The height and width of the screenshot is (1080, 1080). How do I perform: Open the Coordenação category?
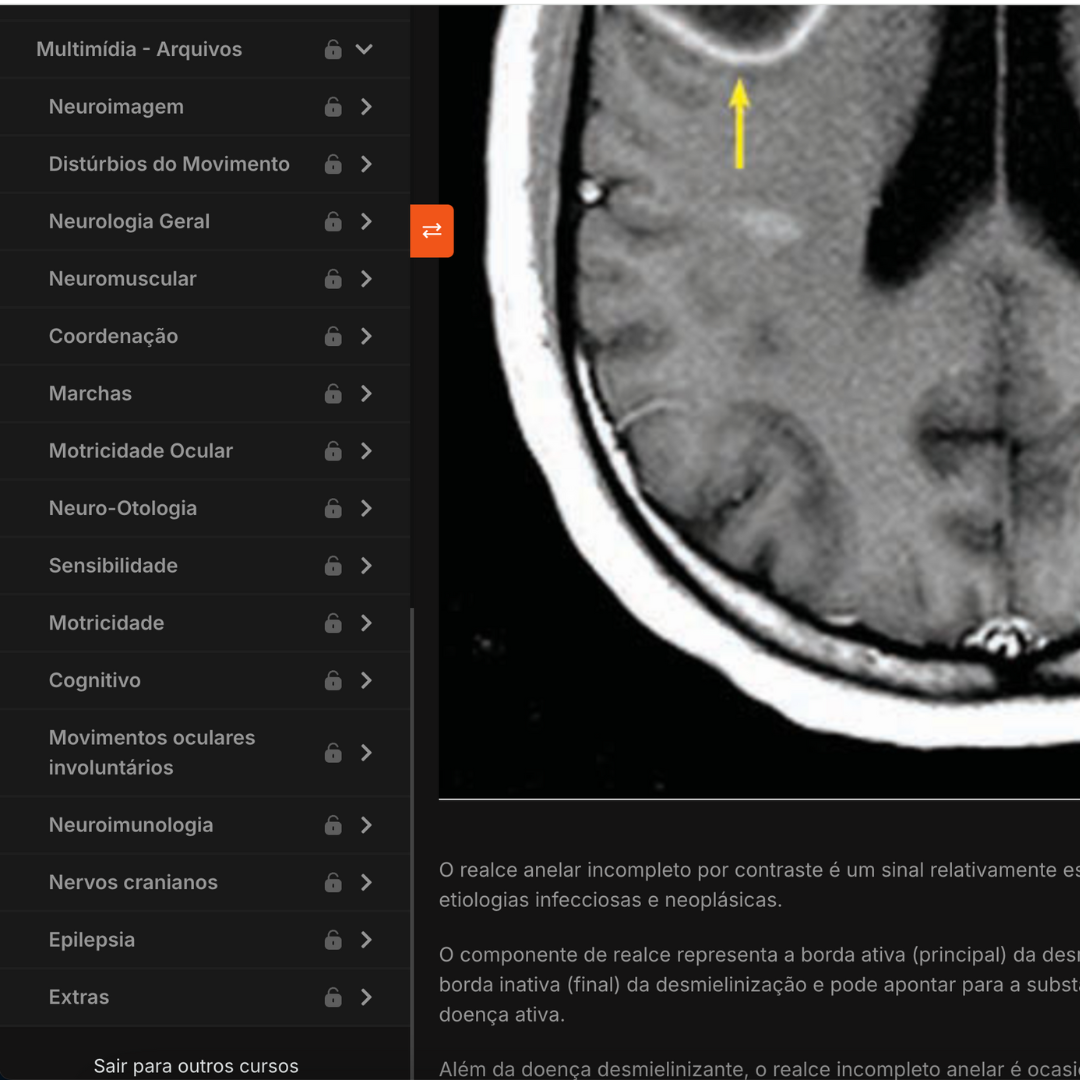(x=114, y=336)
